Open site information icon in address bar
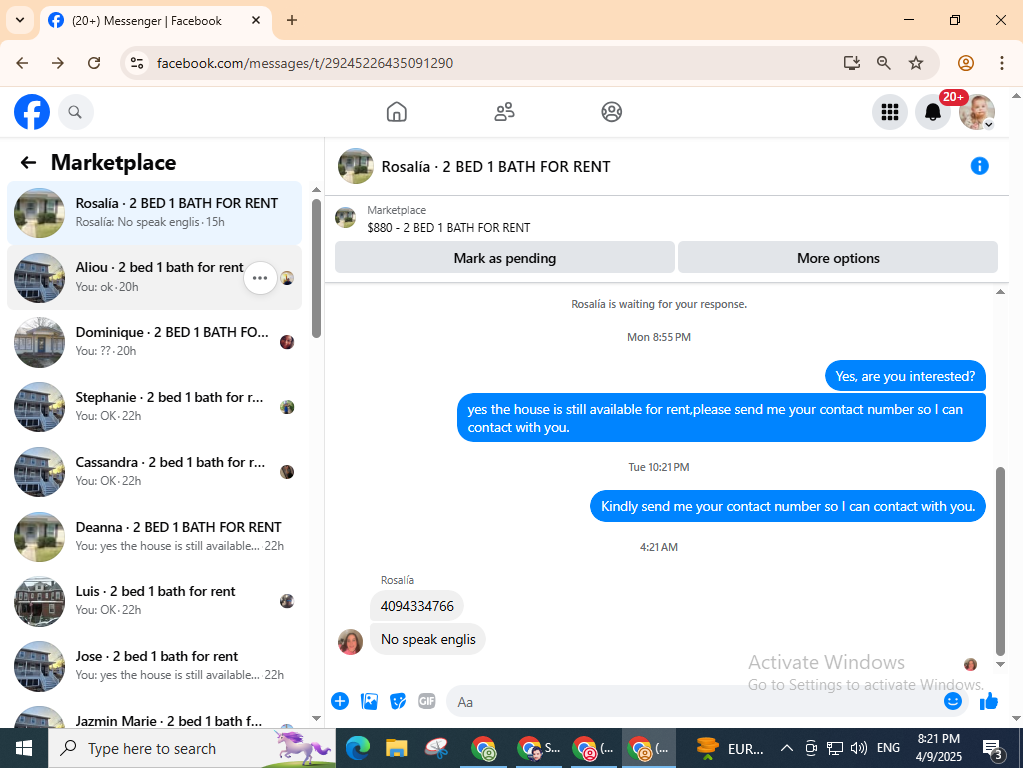Screen dimensions: 1023x768 click(137, 63)
